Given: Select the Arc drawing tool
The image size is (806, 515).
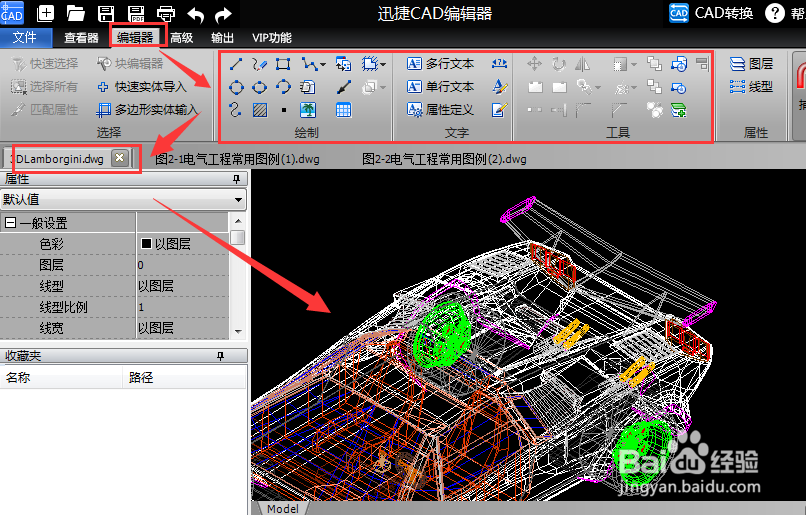Looking at the screenshot, I should (x=283, y=87).
